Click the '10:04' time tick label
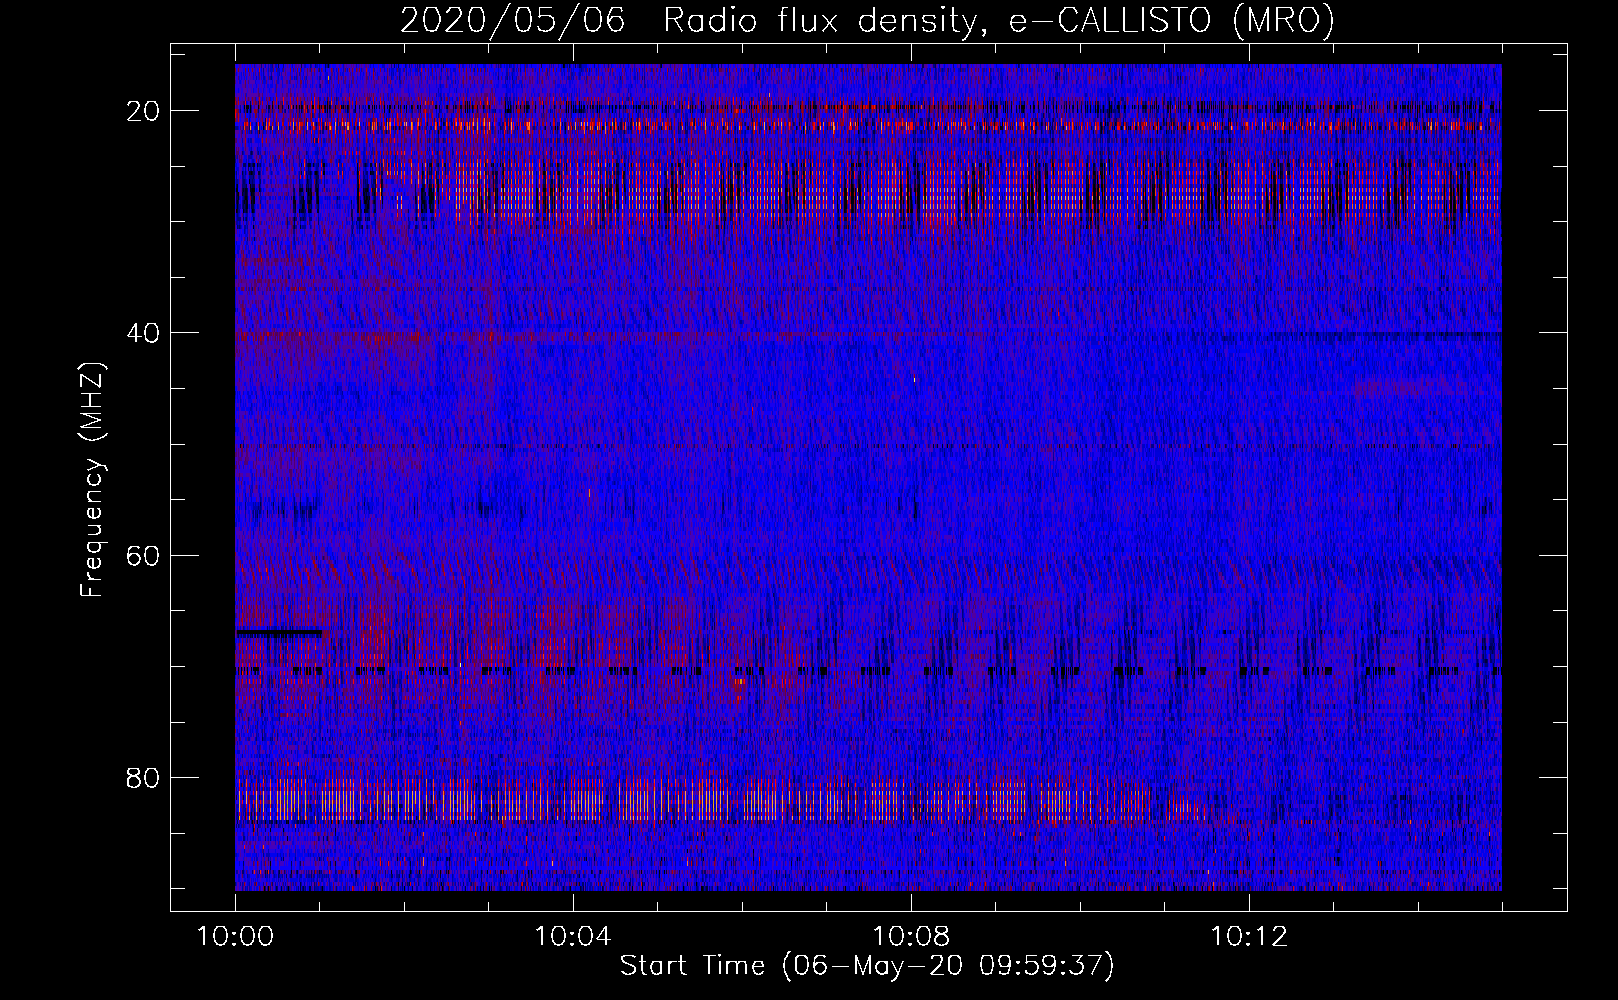The image size is (1618, 1000). (x=573, y=937)
